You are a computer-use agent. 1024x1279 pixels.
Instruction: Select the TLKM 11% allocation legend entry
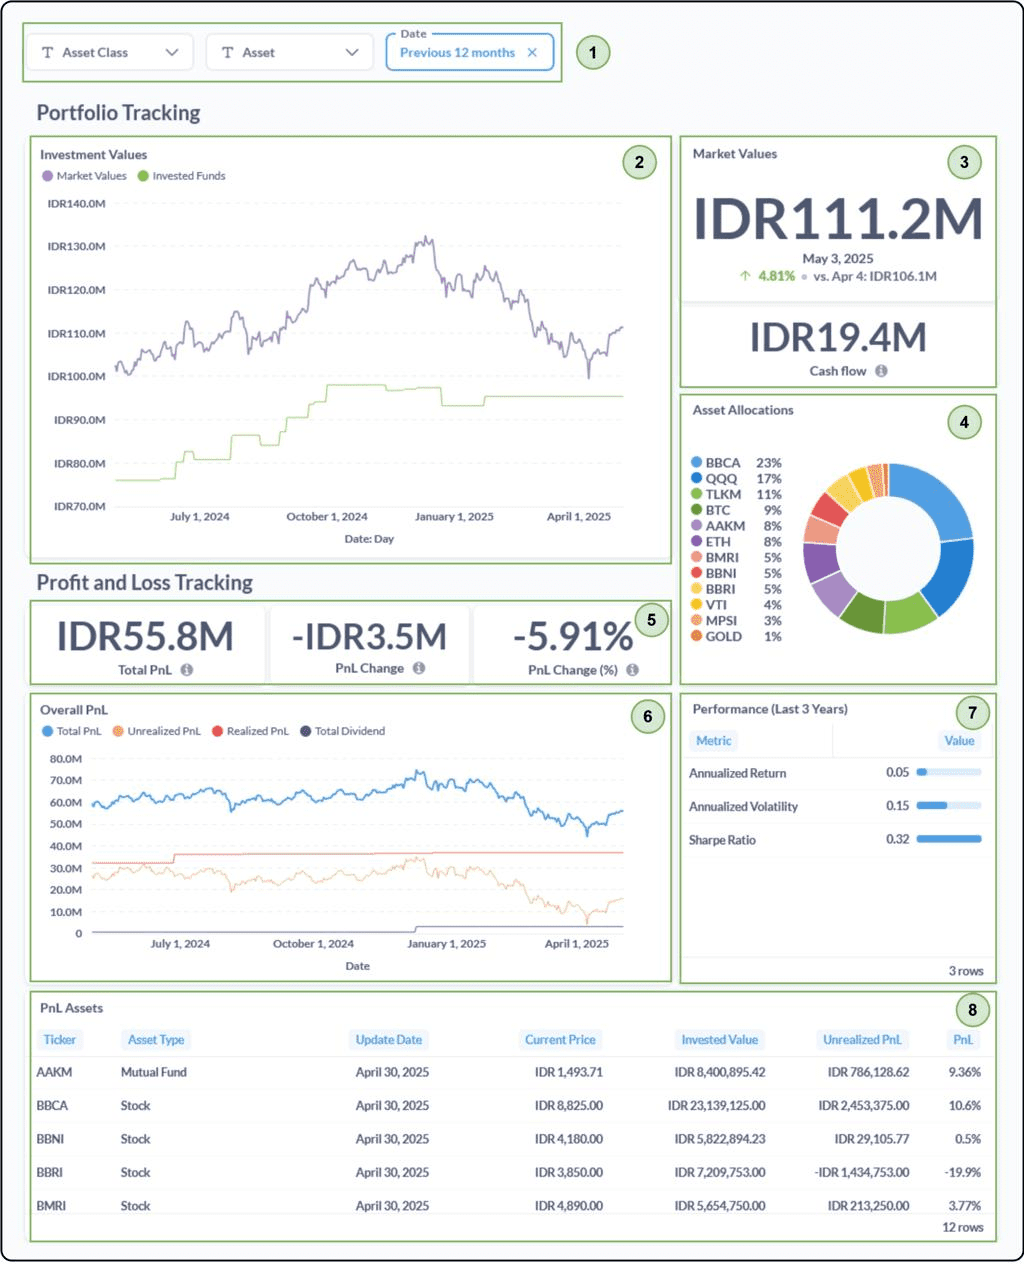[736, 494]
